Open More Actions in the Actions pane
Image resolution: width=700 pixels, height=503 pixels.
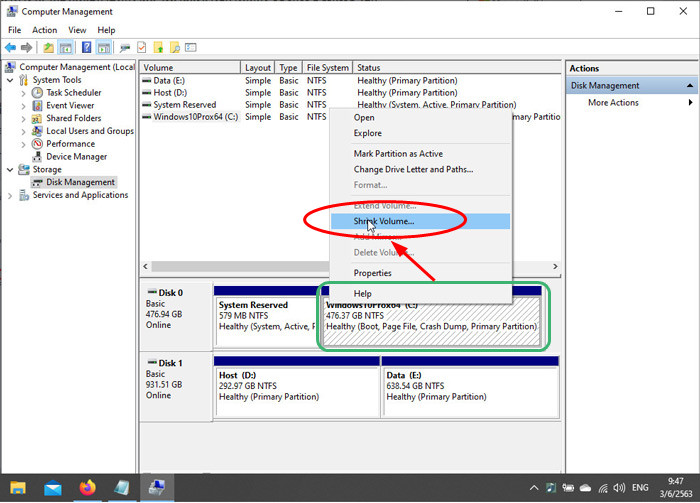(x=613, y=102)
